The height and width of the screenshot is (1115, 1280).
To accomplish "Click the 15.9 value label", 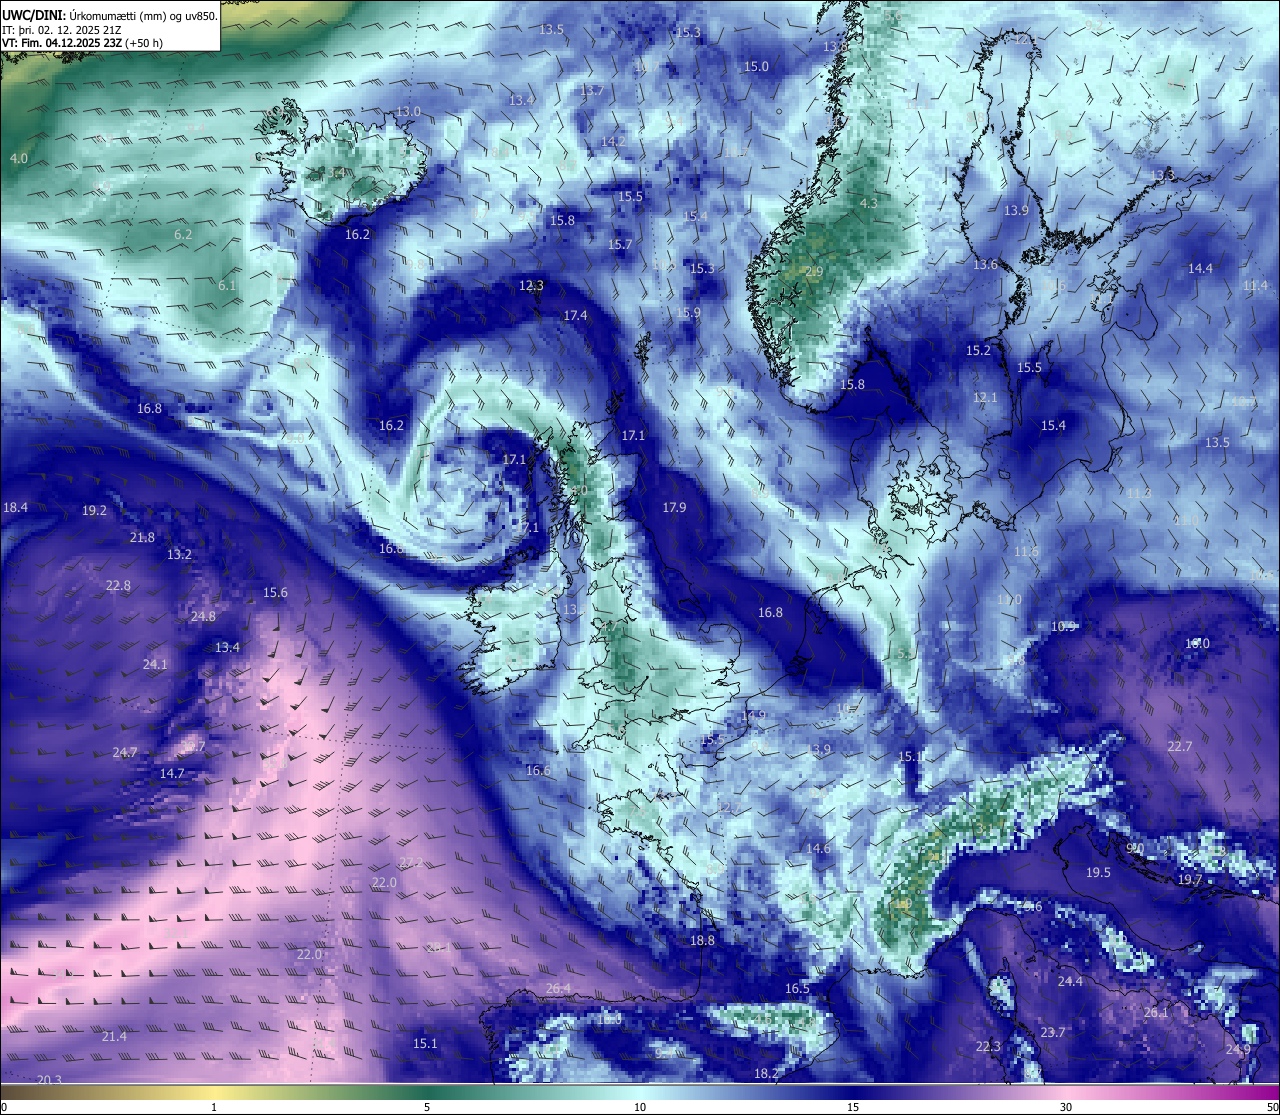I will [x=688, y=314].
